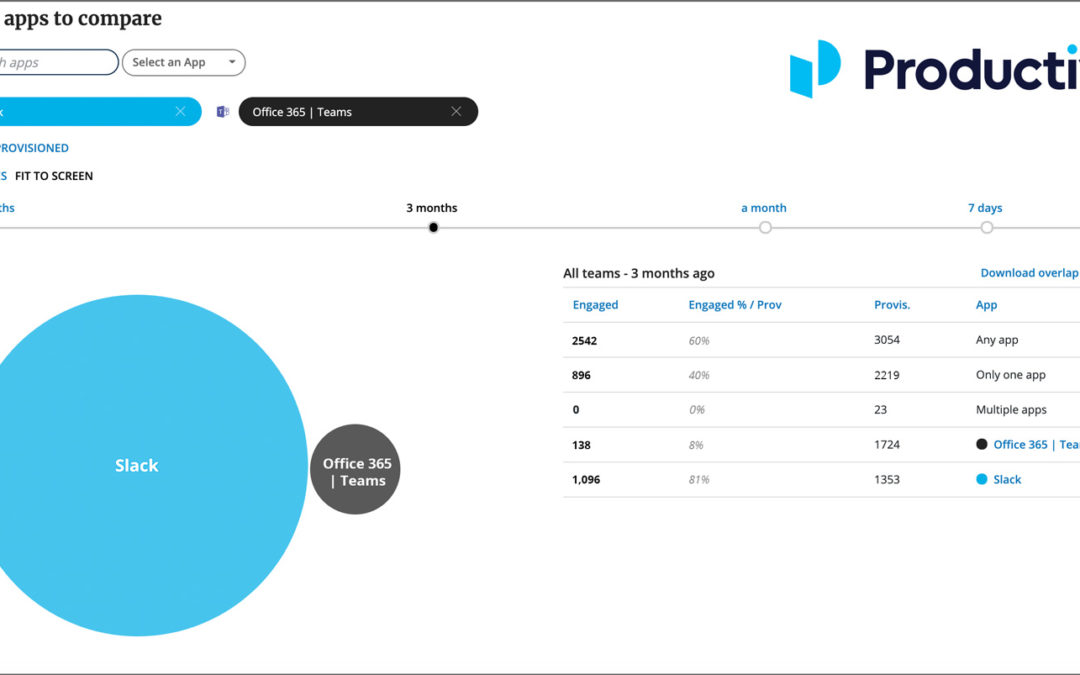Click the gray Office 365 | Teams bubble

click(355, 469)
